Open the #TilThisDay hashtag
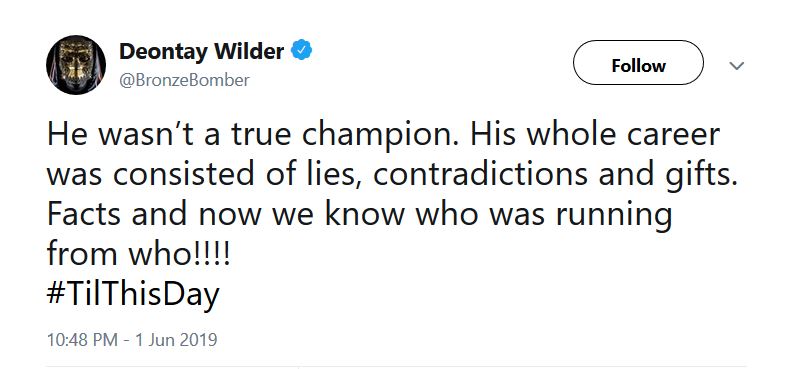 coord(133,294)
